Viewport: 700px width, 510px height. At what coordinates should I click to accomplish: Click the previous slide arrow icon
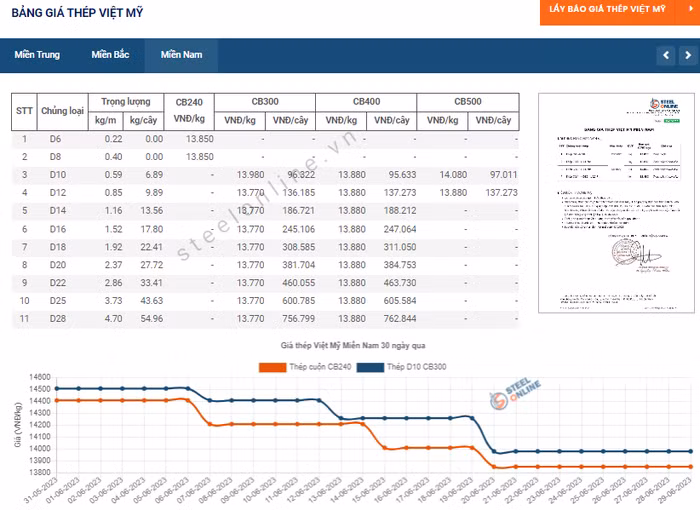pyautogui.click(x=664, y=54)
